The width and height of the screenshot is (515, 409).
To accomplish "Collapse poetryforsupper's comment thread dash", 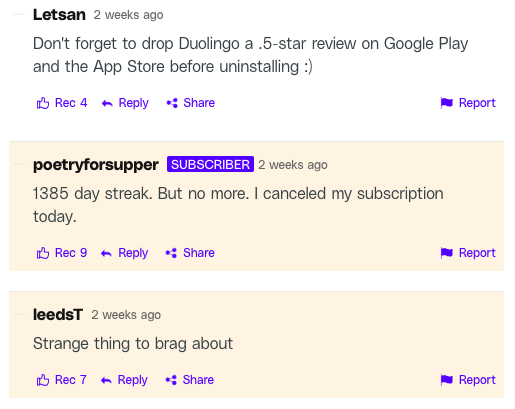I will (x=19, y=164).
